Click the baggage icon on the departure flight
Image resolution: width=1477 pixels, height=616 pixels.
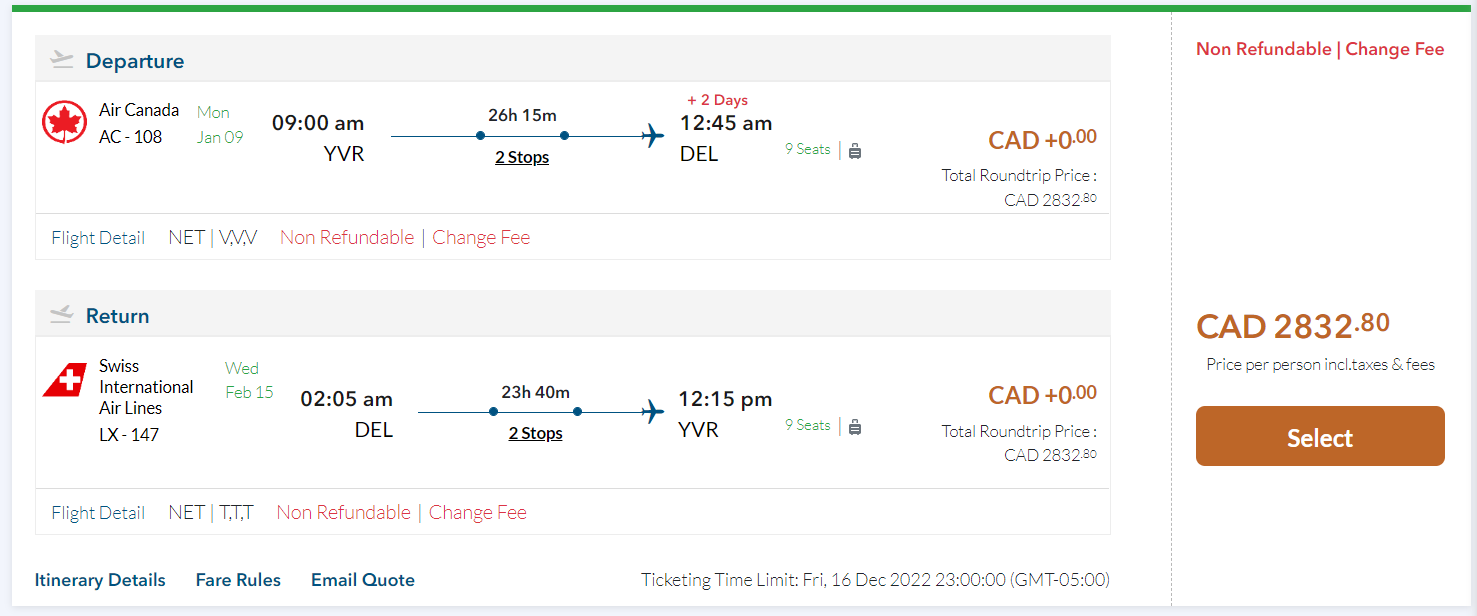coord(855,151)
